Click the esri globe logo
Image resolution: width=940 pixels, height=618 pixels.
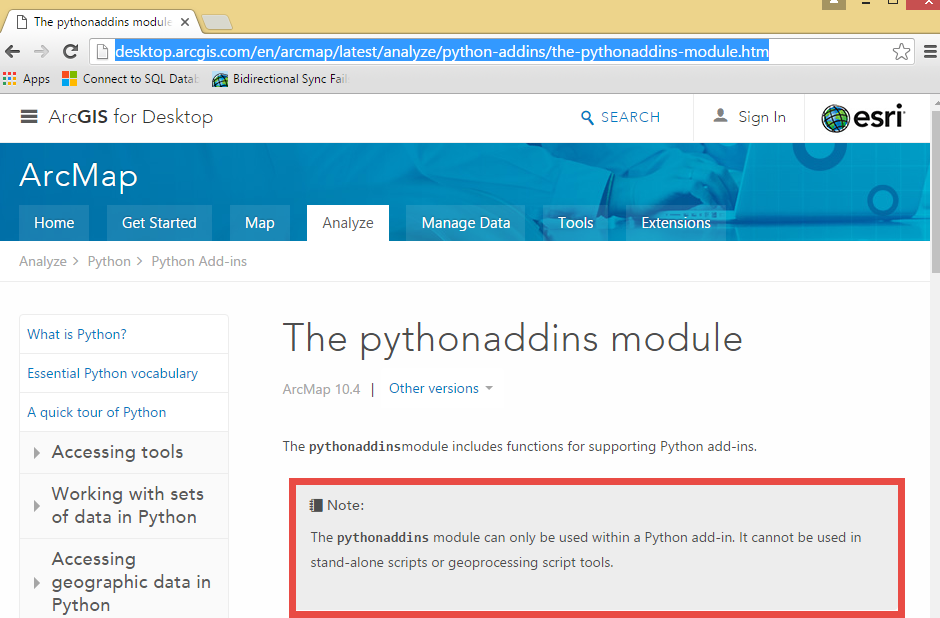(x=835, y=118)
